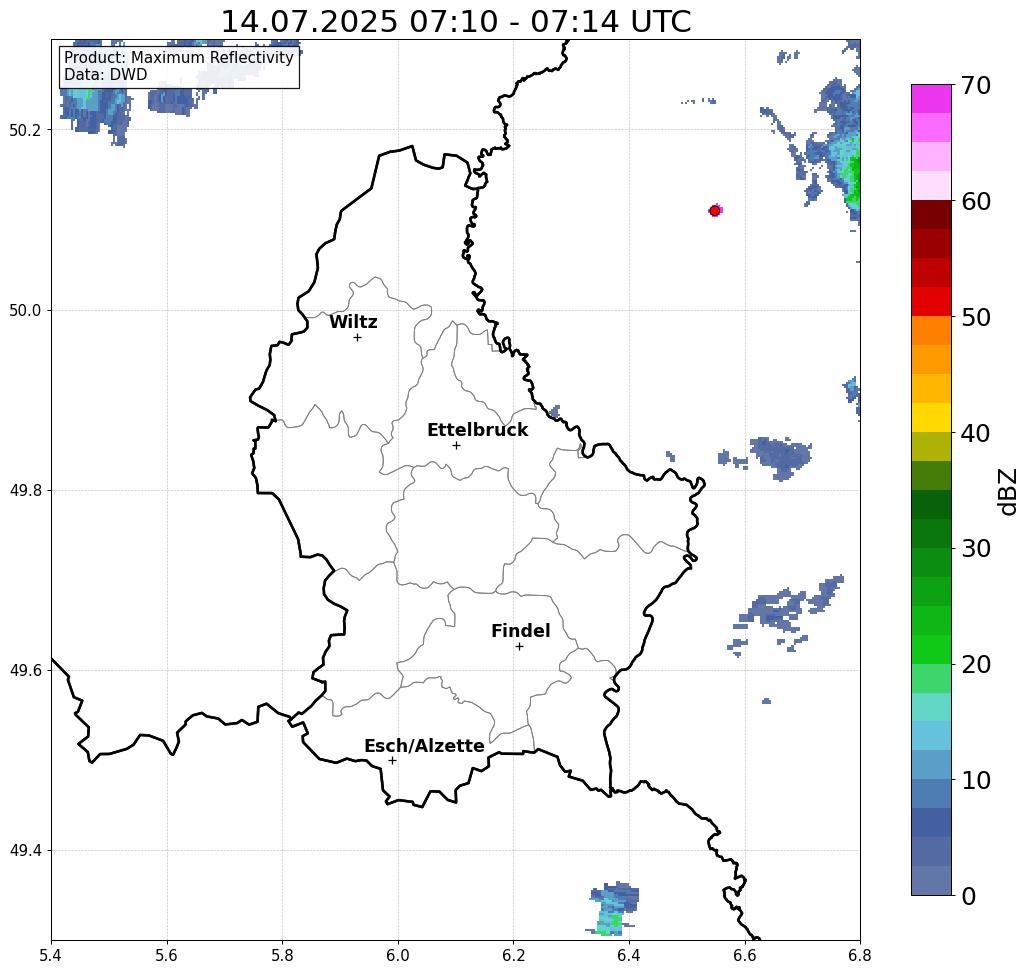This screenshot has width=1029, height=973.
Task: Click the 5.8 longitude axis label
Action: pos(282,955)
